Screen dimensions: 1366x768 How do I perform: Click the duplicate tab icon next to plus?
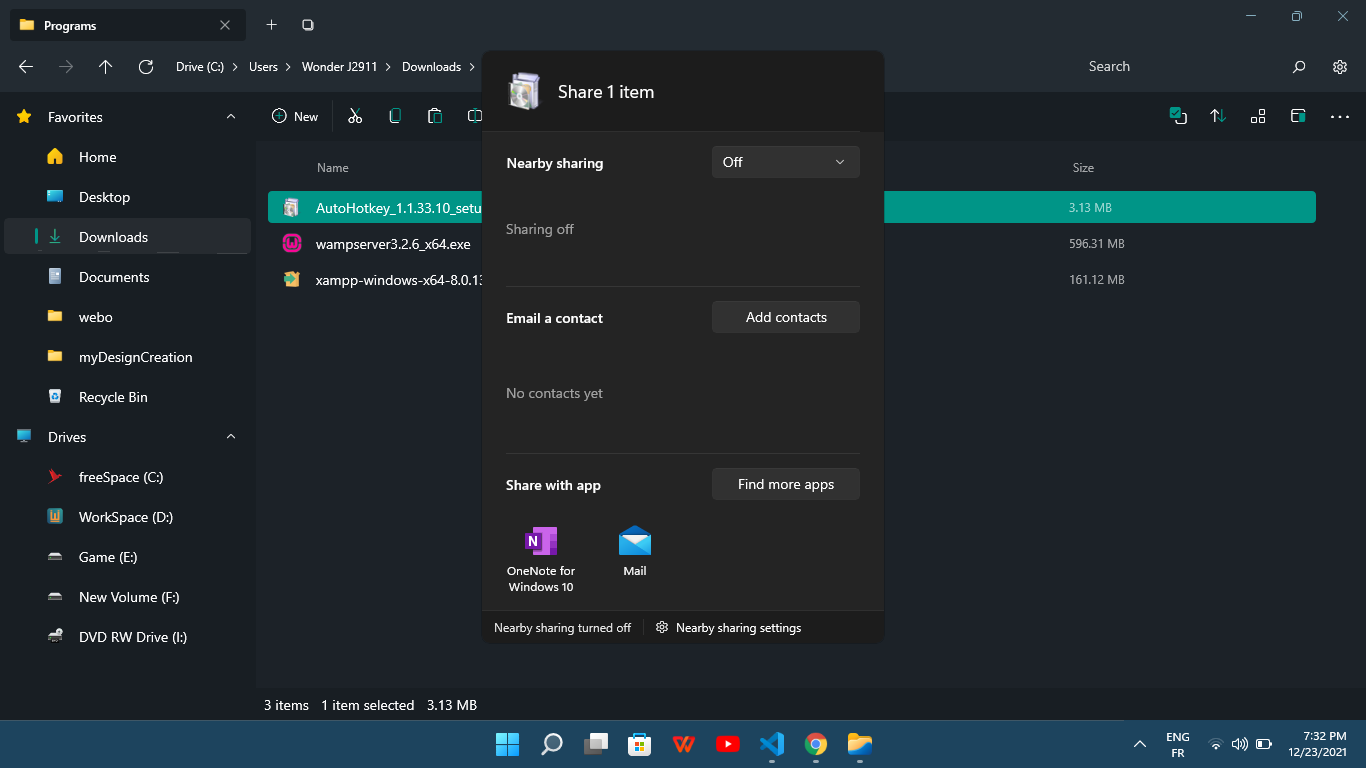click(x=308, y=25)
